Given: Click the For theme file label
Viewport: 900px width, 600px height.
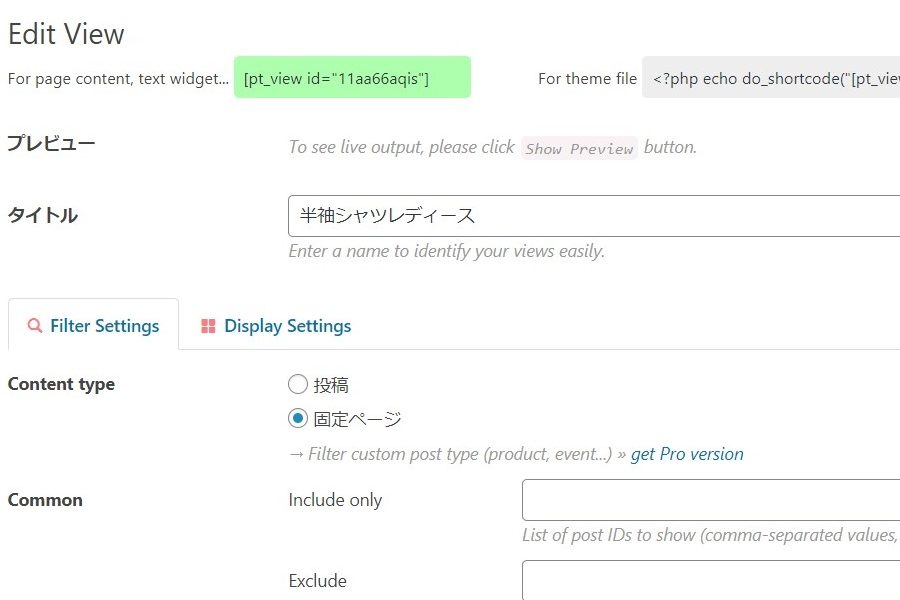Looking at the screenshot, I should click(x=587, y=79).
